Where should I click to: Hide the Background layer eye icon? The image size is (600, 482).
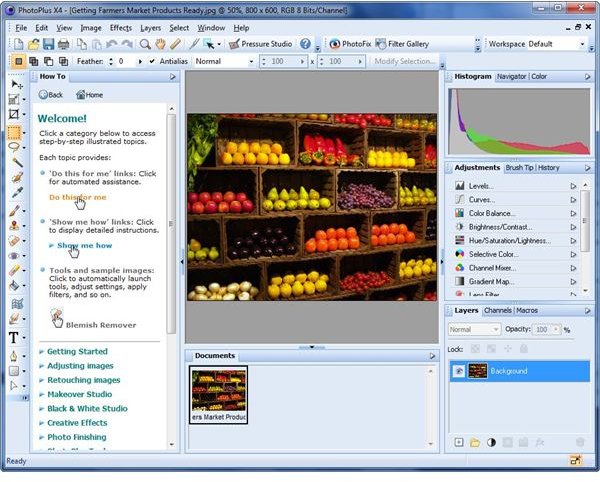click(x=459, y=371)
